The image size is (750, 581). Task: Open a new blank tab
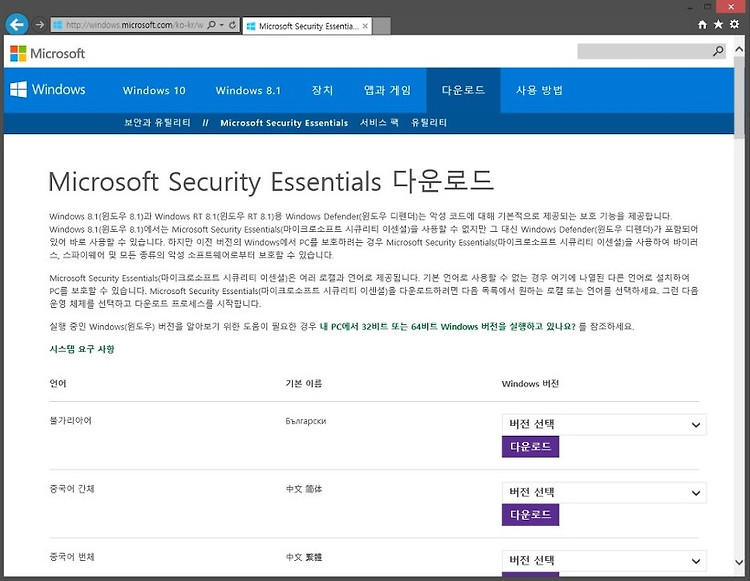[x=381, y=26]
